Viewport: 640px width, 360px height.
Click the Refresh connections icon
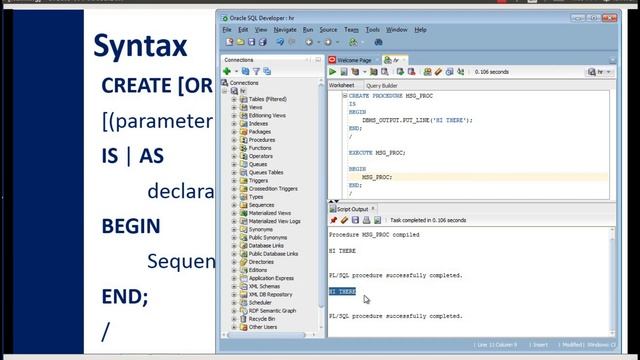[245, 71]
